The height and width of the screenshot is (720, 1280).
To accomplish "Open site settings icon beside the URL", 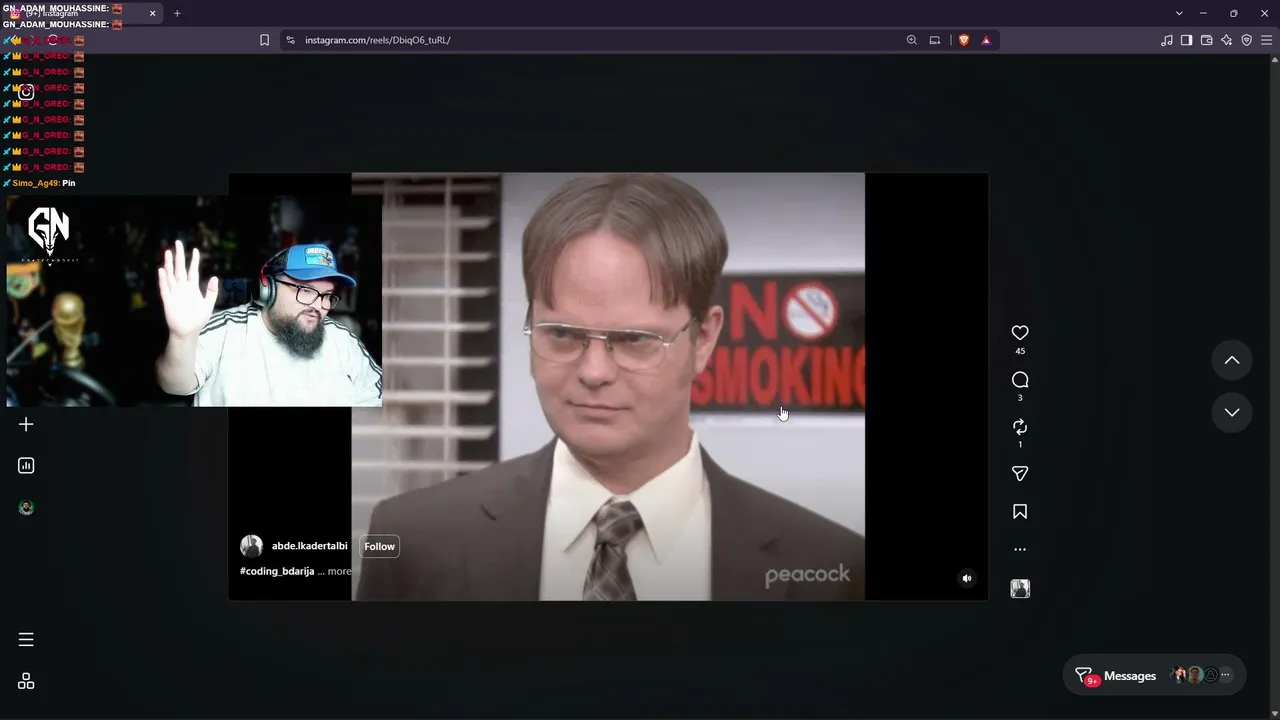I will (x=290, y=40).
